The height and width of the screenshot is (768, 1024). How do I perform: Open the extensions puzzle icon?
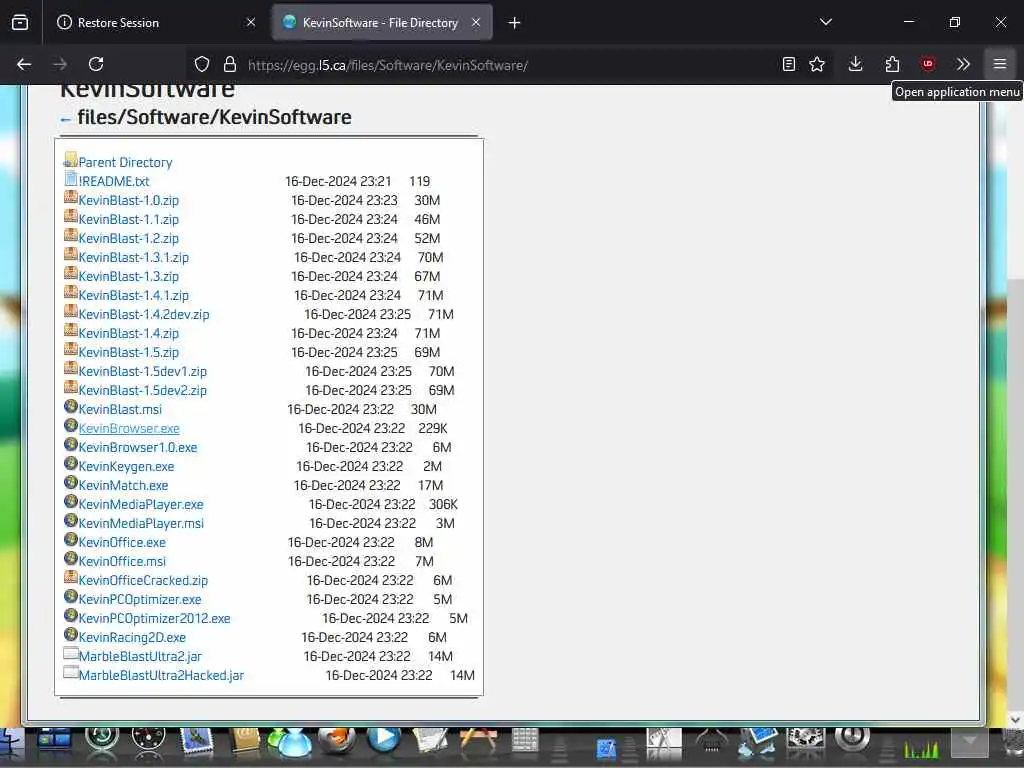pos(892,64)
